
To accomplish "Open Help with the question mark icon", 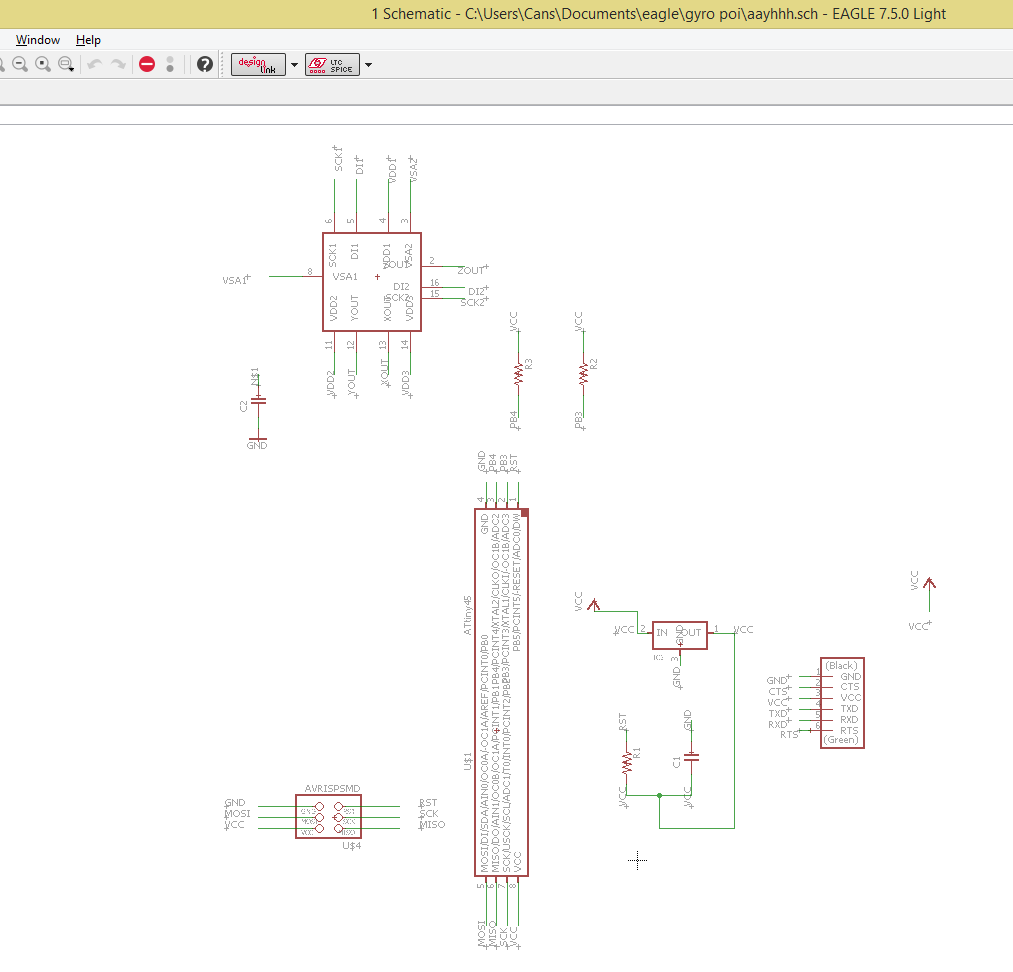I will pyautogui.click(x=205, y=64).
